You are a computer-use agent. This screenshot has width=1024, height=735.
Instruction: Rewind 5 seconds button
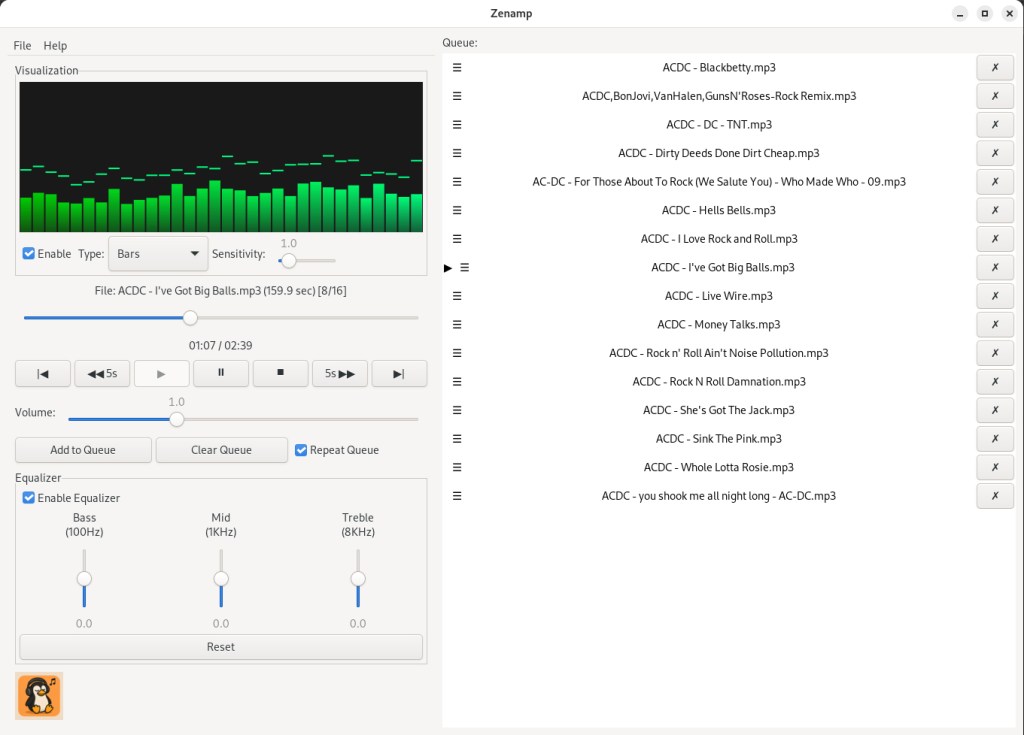pos(103,374)
